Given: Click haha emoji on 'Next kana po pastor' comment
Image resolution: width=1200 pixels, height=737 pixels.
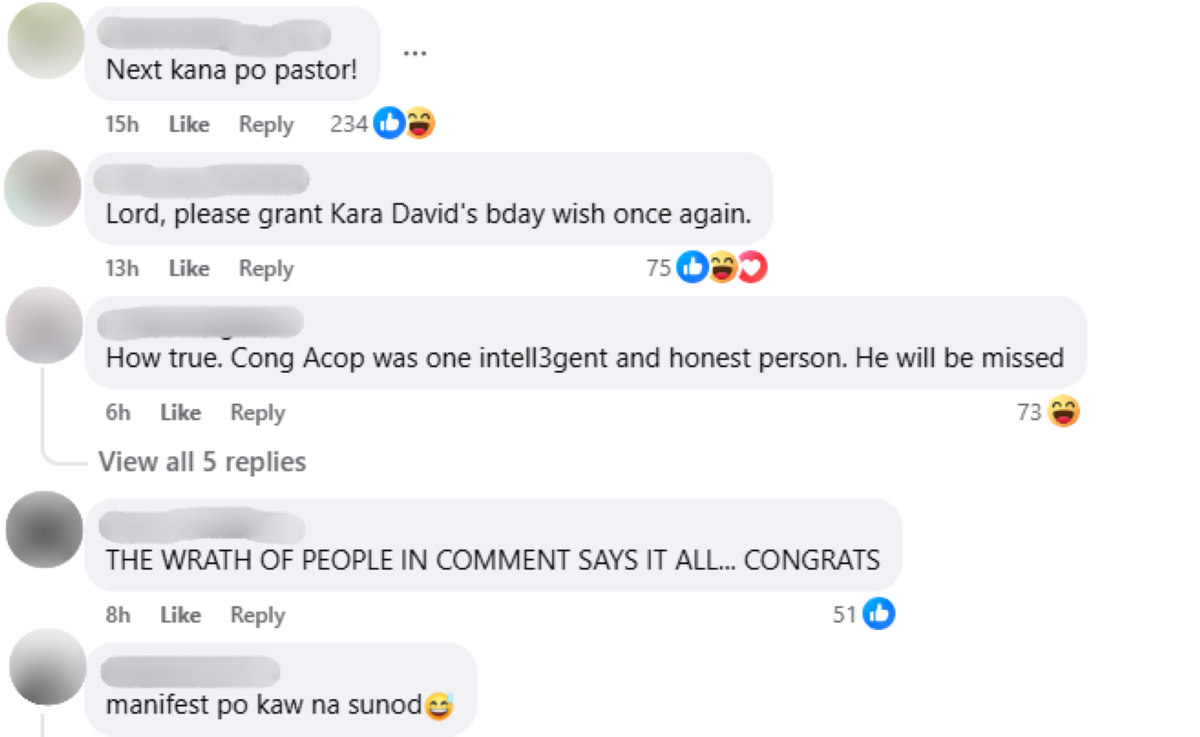Looking at the screenshot, I should pyautogui.click(x=420, y=124).
